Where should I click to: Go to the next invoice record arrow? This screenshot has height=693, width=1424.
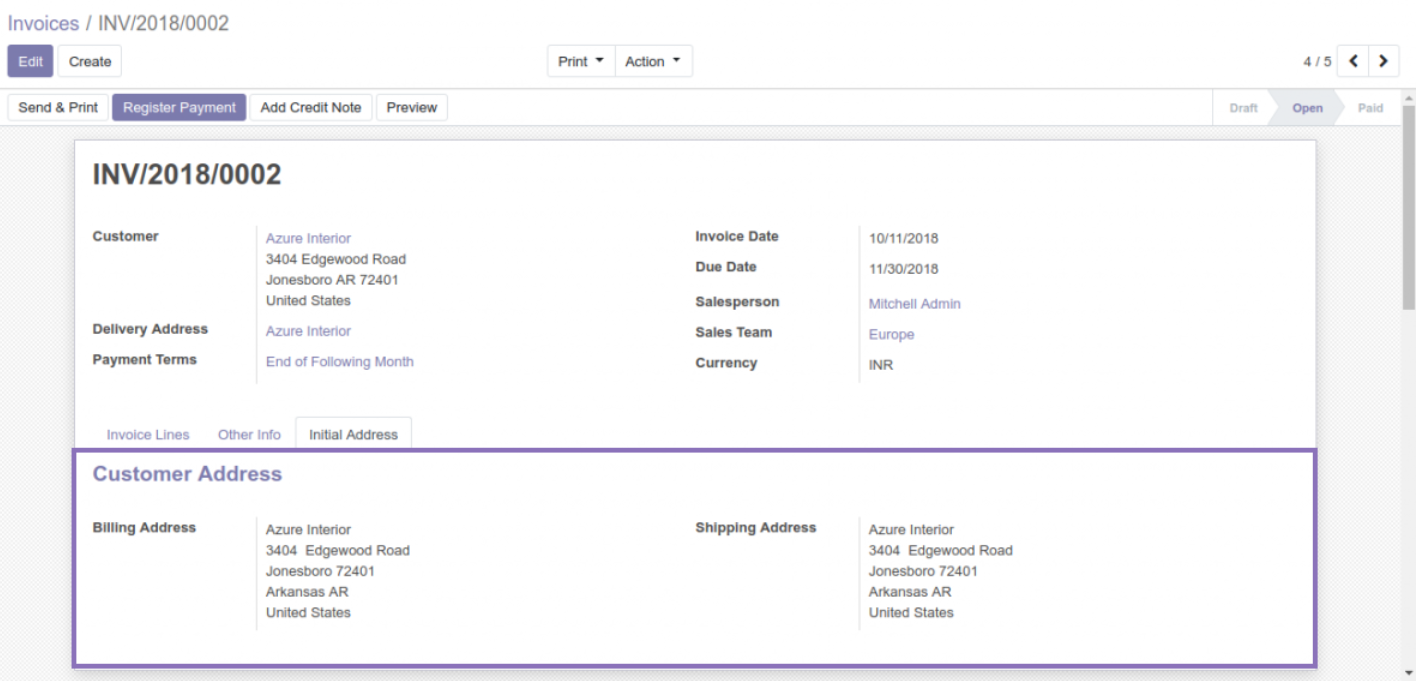point(1383,61)
